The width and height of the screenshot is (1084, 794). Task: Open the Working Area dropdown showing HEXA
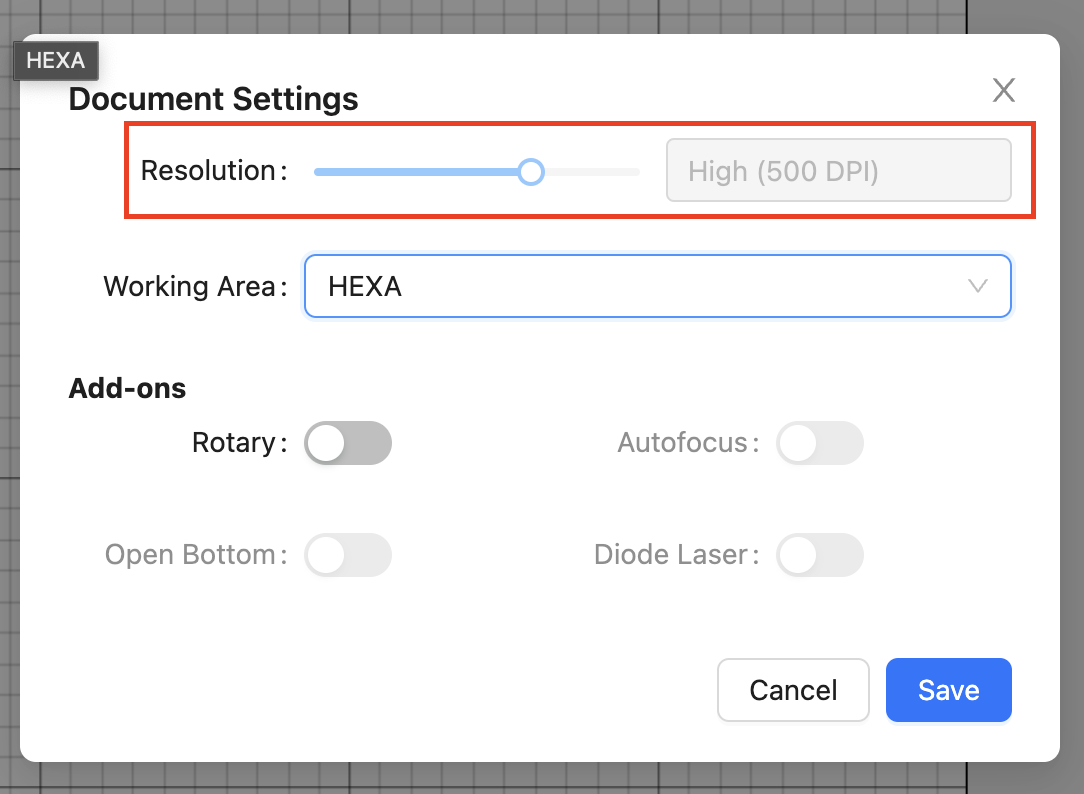coord(640,286)
